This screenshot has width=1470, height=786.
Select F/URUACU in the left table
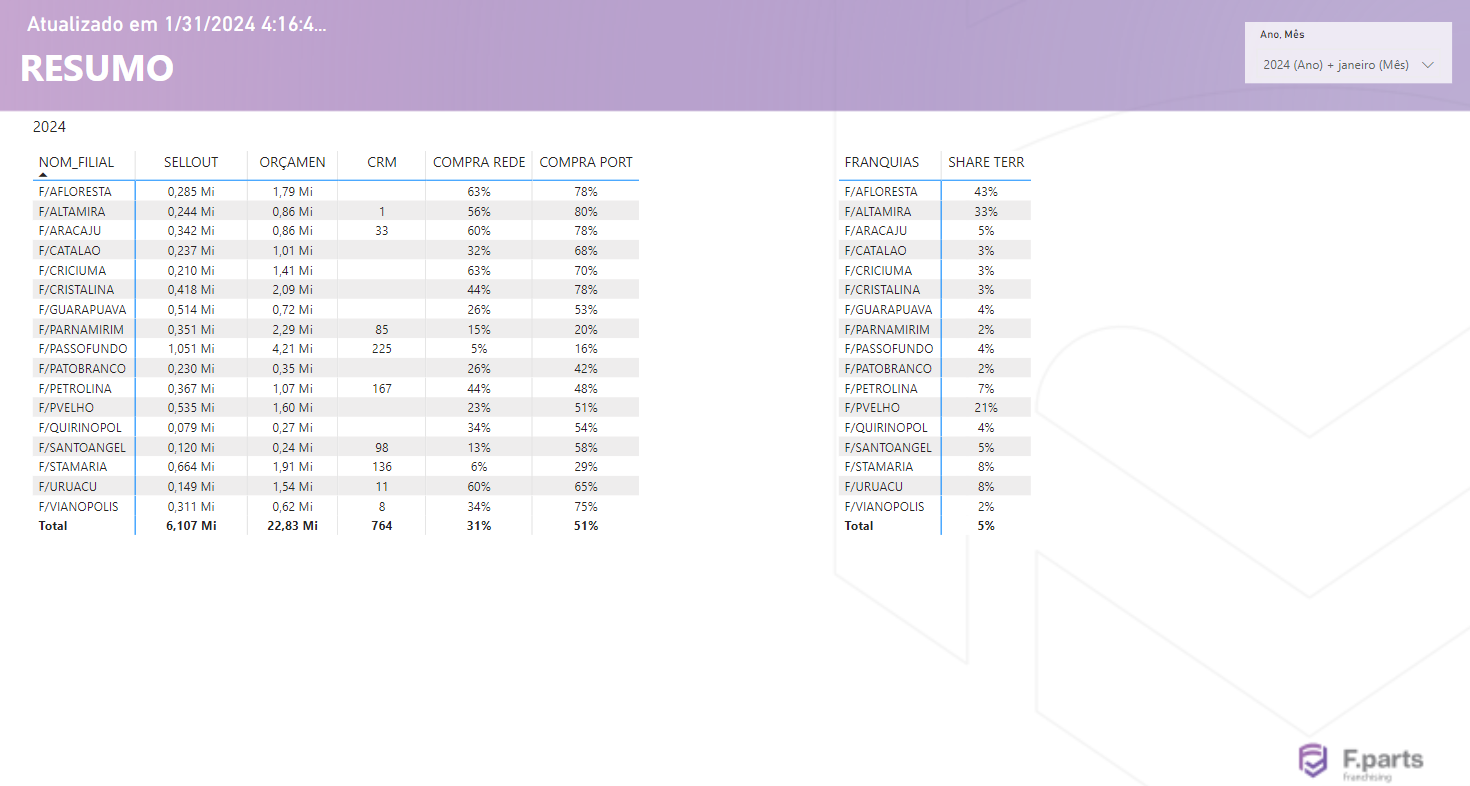click(x=68, y=486)
